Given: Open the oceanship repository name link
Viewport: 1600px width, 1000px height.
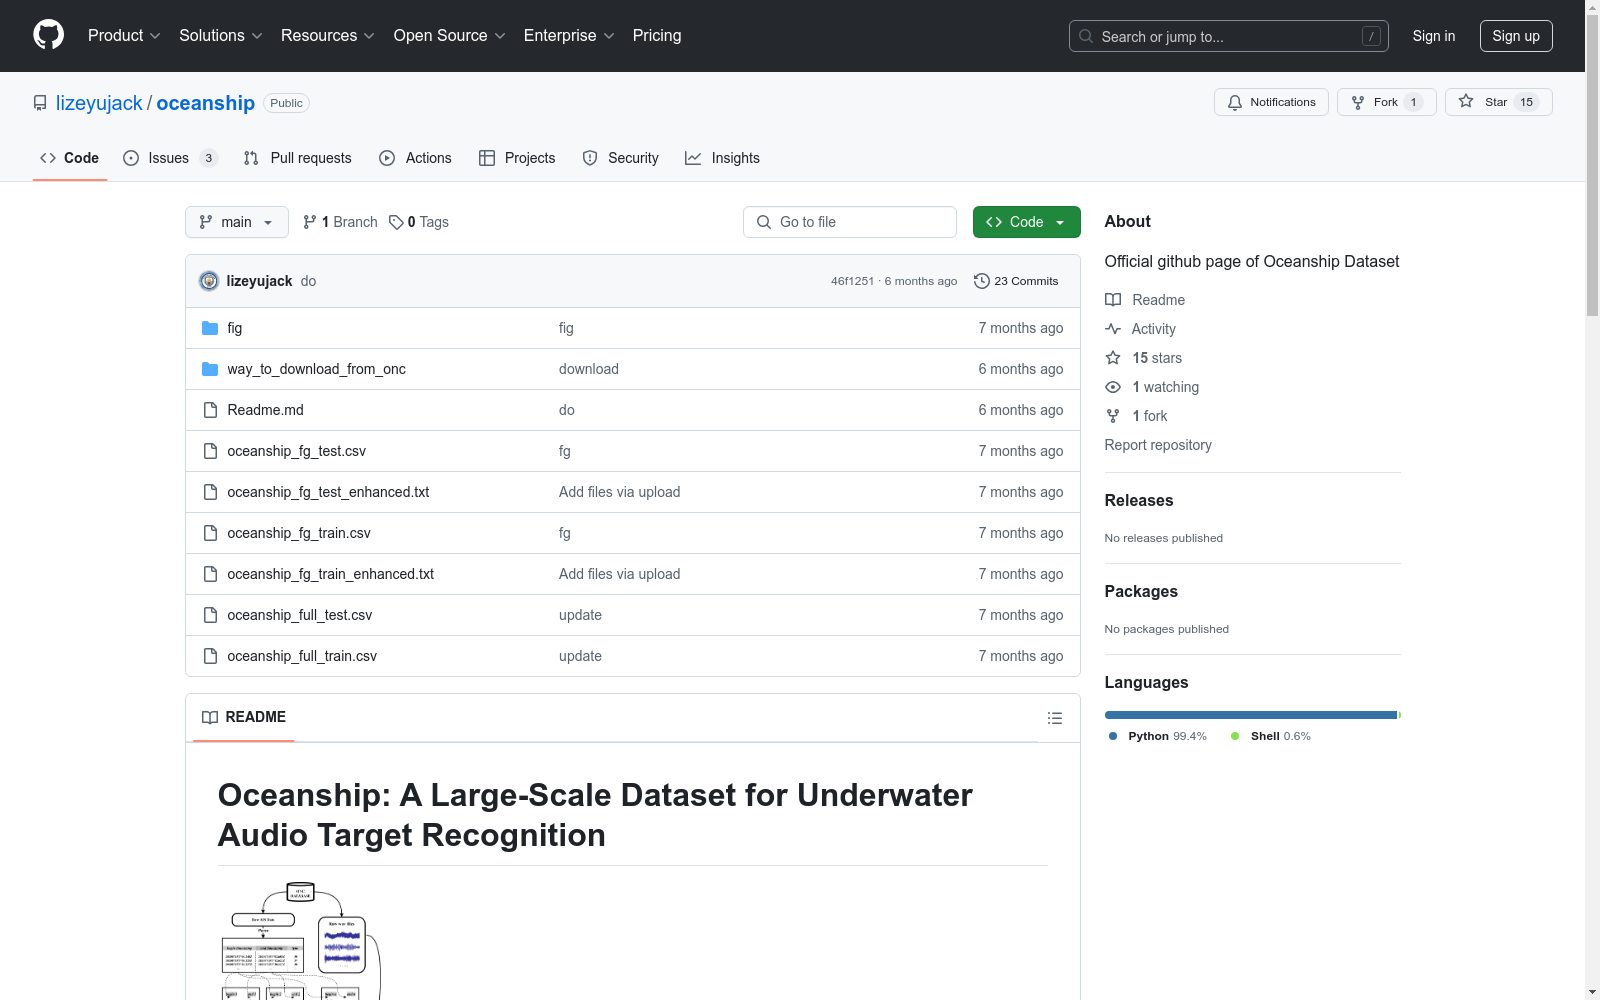Looking at the screenshot, I should (x=206, y=103).
